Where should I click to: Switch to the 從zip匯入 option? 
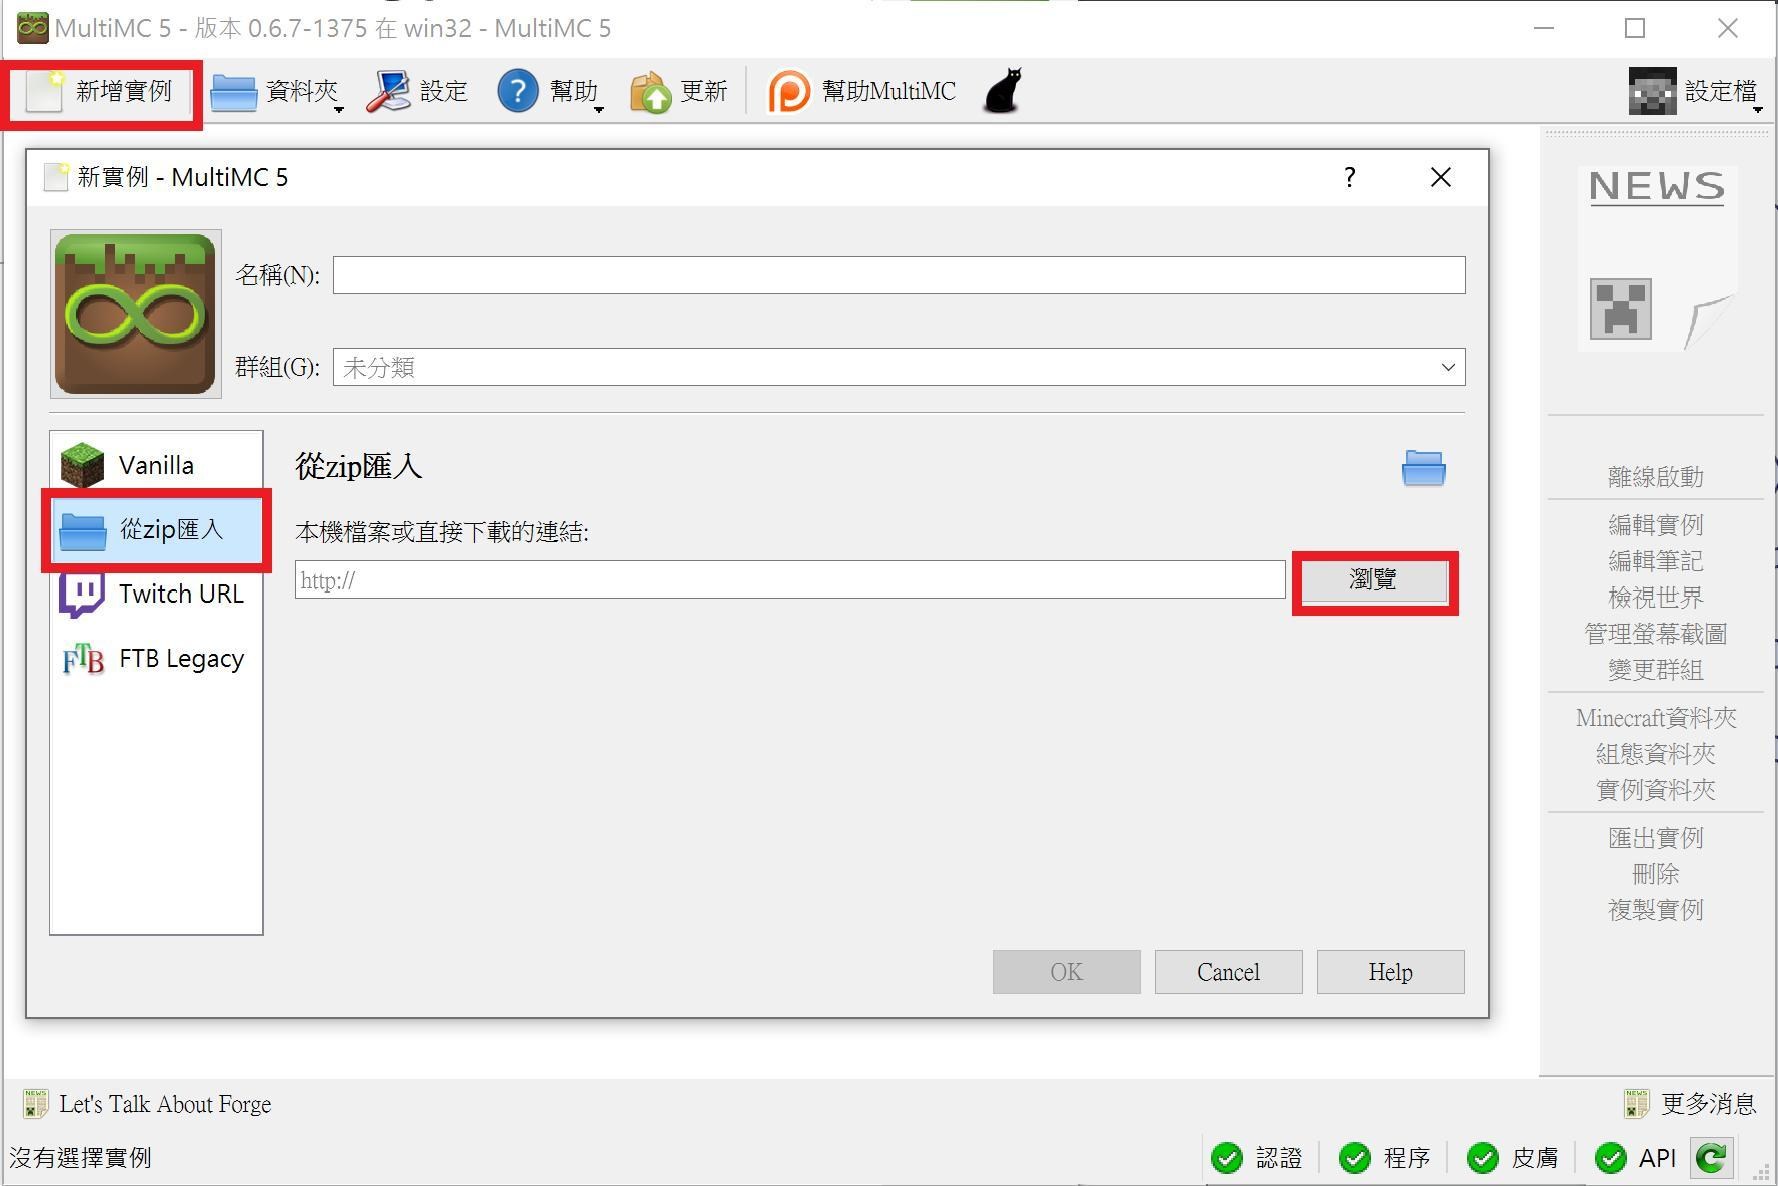(x=155, y=530)
